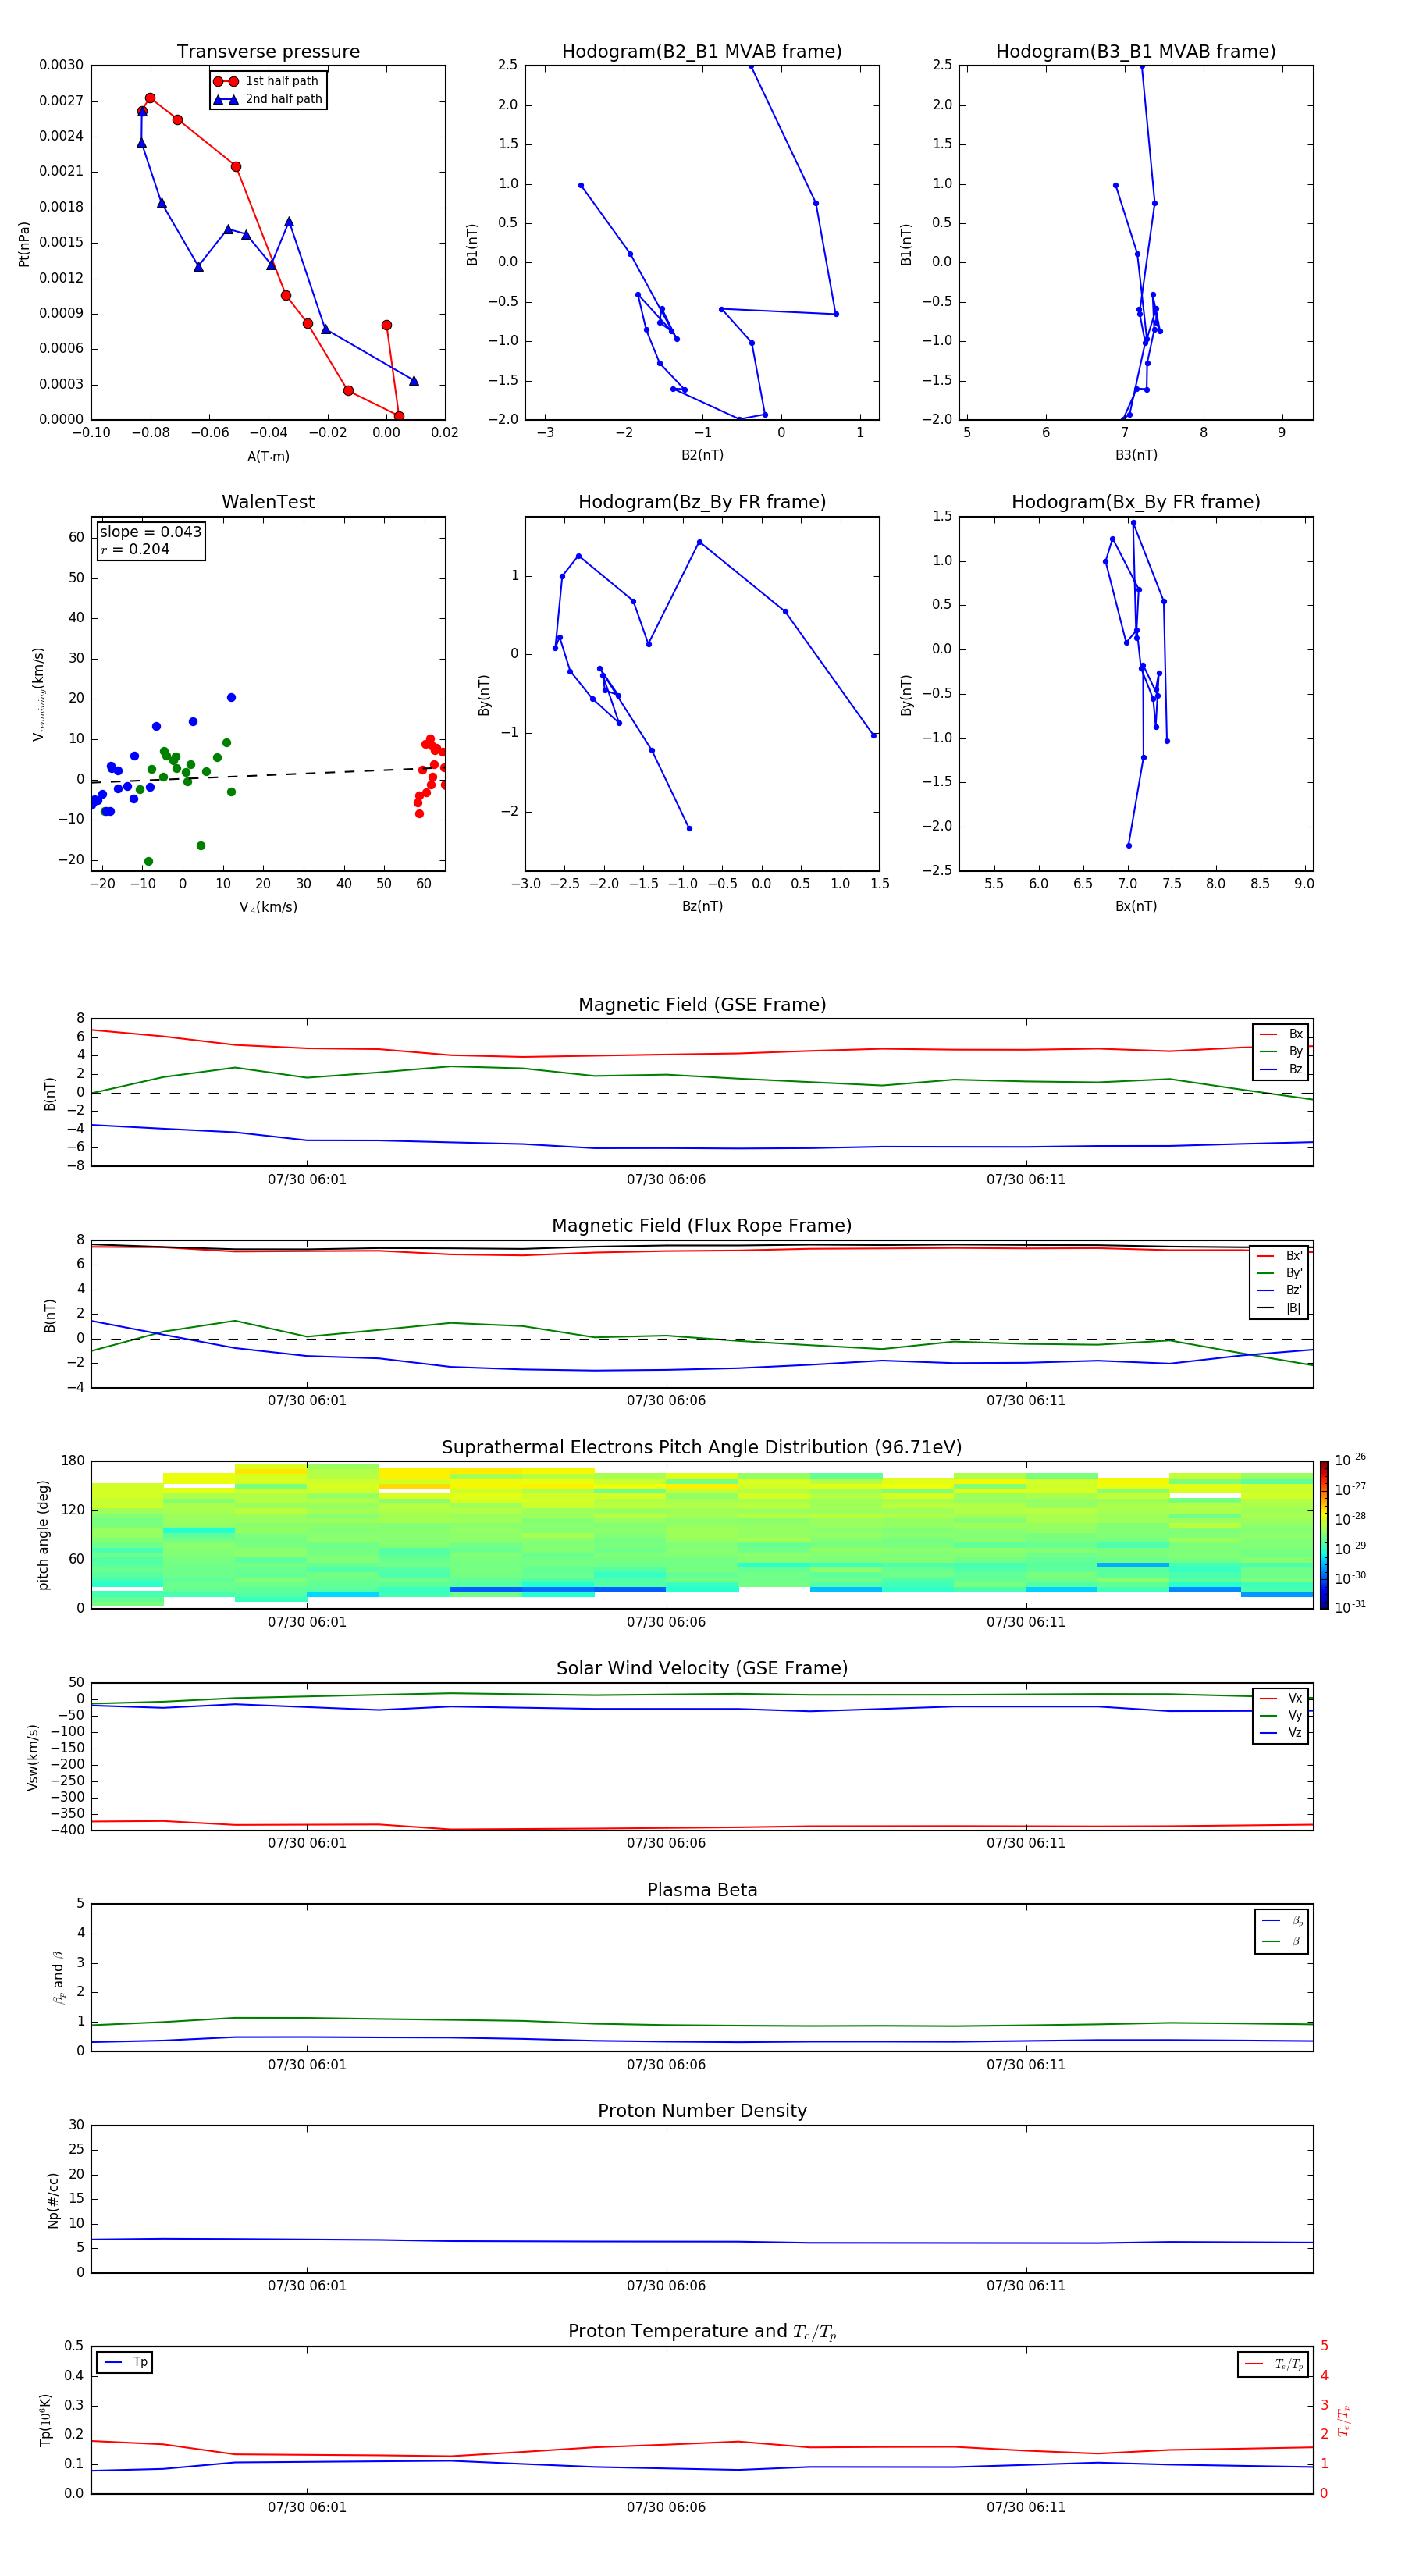Click the Magnetic Field (GSE Frame) title
Viewport: 1405px width, 2576px height.
[701, 1005]
